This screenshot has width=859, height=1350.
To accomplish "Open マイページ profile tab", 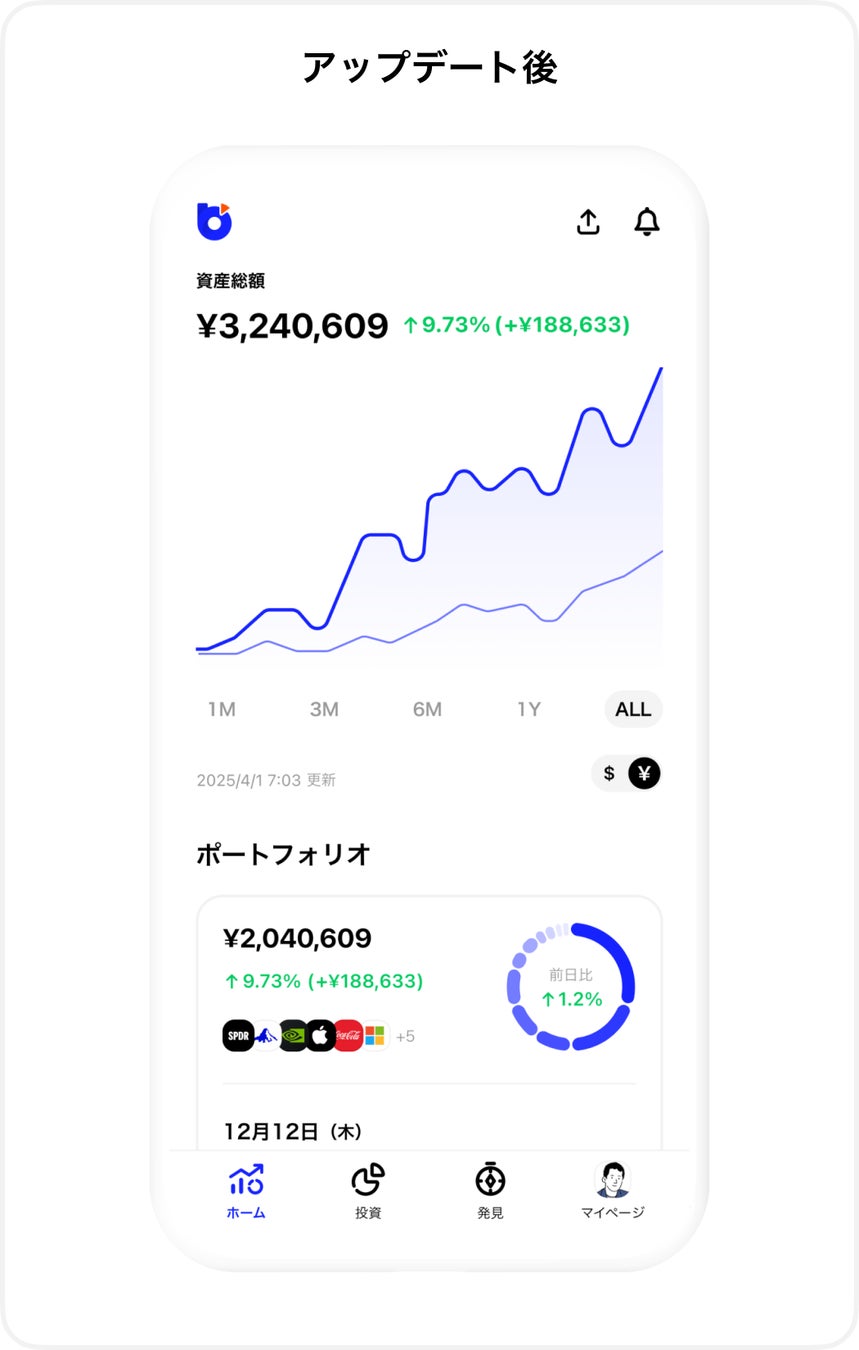I will 612,1190.
